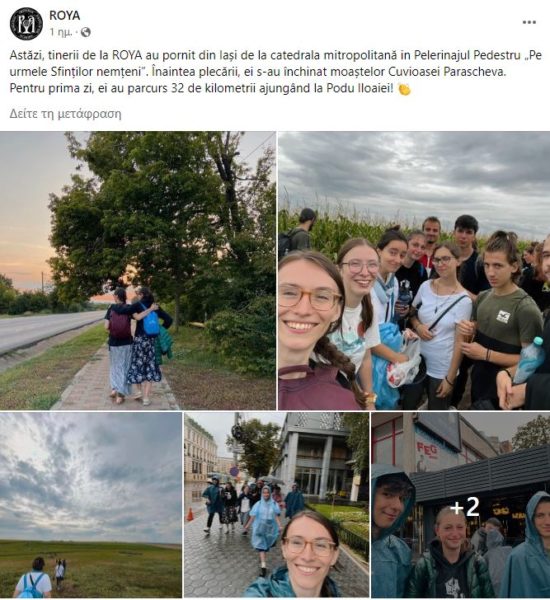Click the post timestamp under ROYA

click(60, 33)
